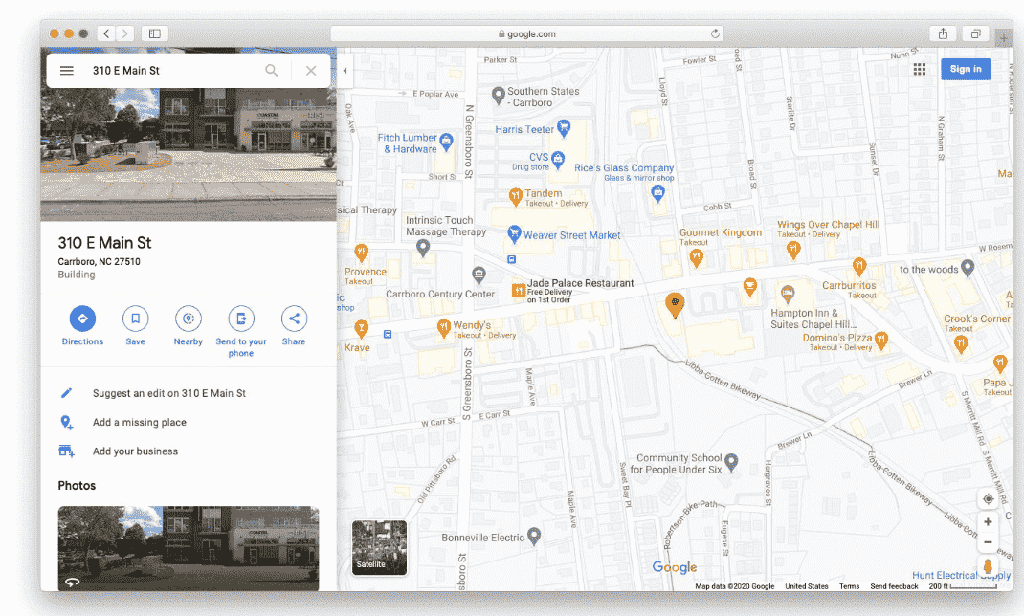Click the show your location button
The height and width of the screenshot is (616, 1024).
pos(988,499)
